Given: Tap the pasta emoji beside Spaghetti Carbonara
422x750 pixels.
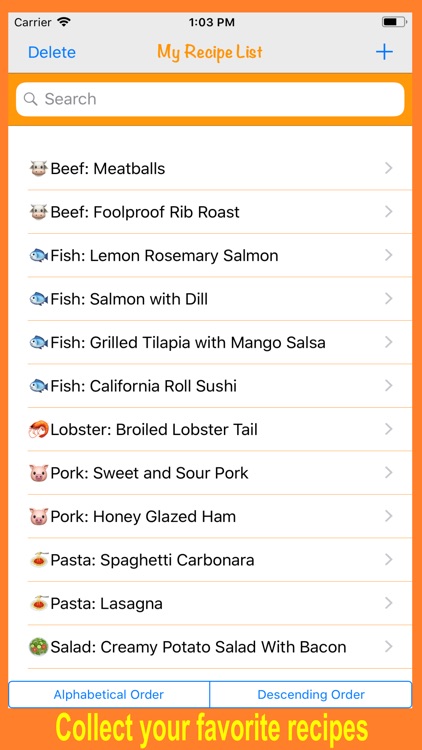Looking at the screenshot, I should pyautogui.click(x=38, y=560).
